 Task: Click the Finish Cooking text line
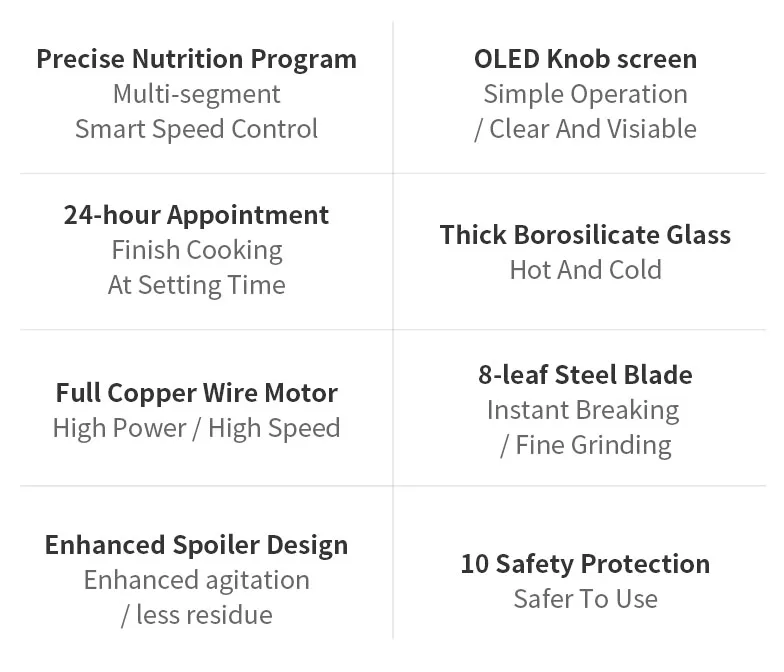[x=196, y=250]
